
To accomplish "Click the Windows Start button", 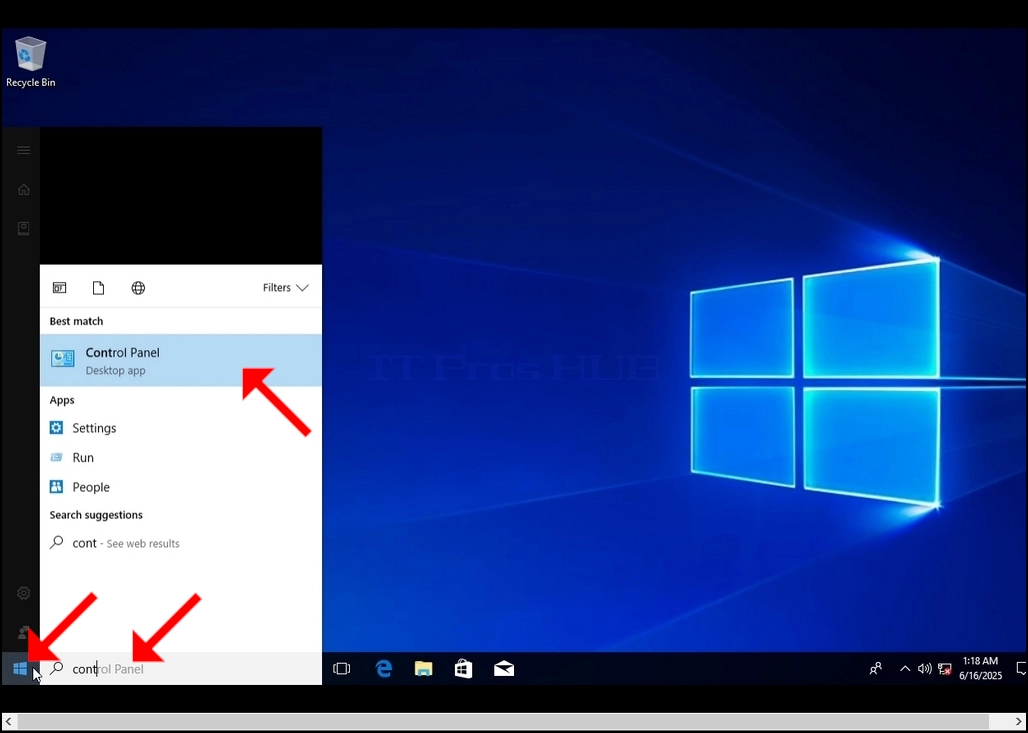I will click(20, 669).
